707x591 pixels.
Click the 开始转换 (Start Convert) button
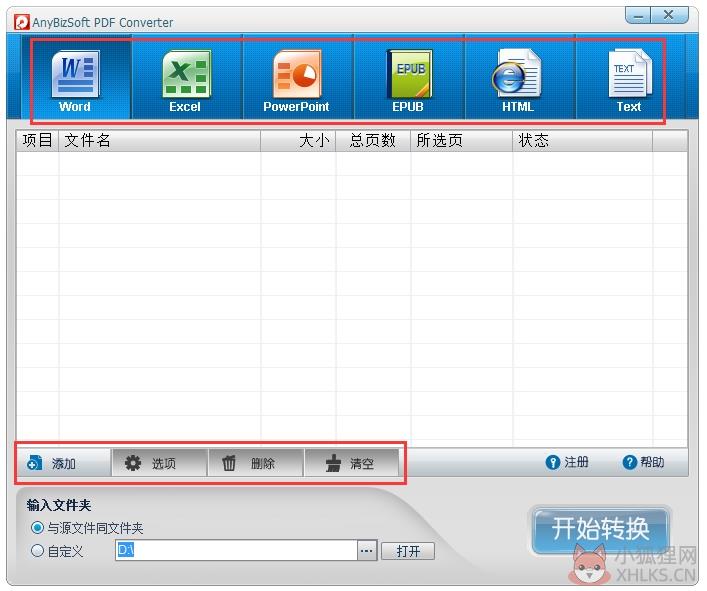(x=601, y=529)
